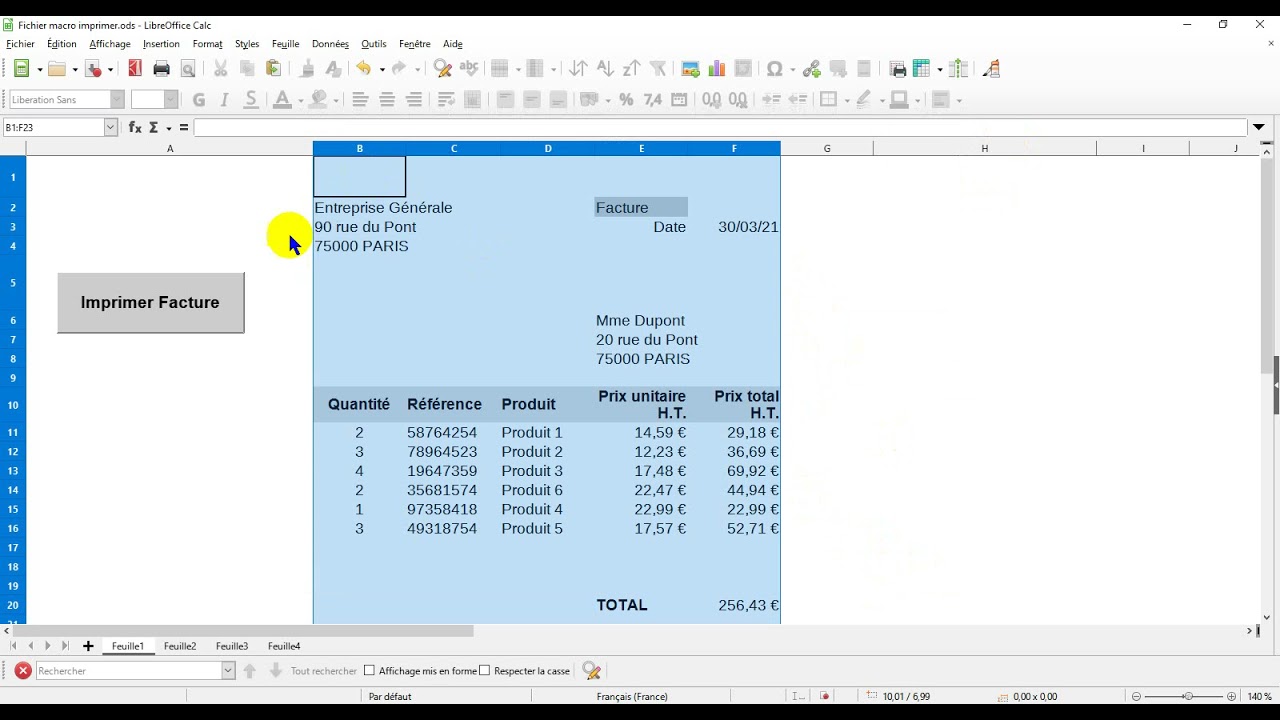Click the font color A swatch
Screen dimensions: 1280x720
click(x=282, y=99)
